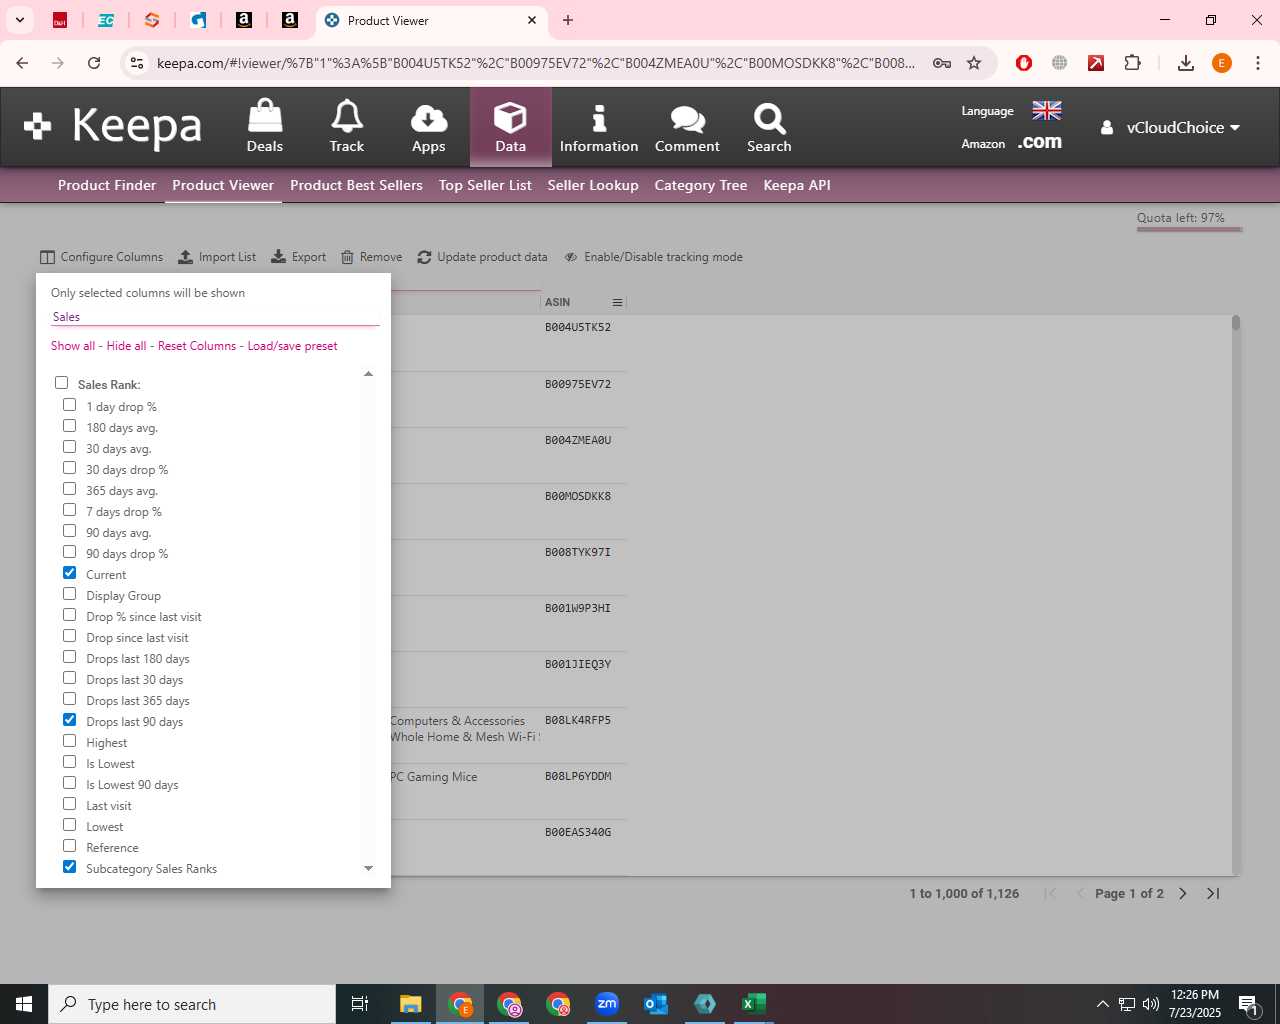
Task: Enable the Display Group checkbox
Action: pos(69,594)
